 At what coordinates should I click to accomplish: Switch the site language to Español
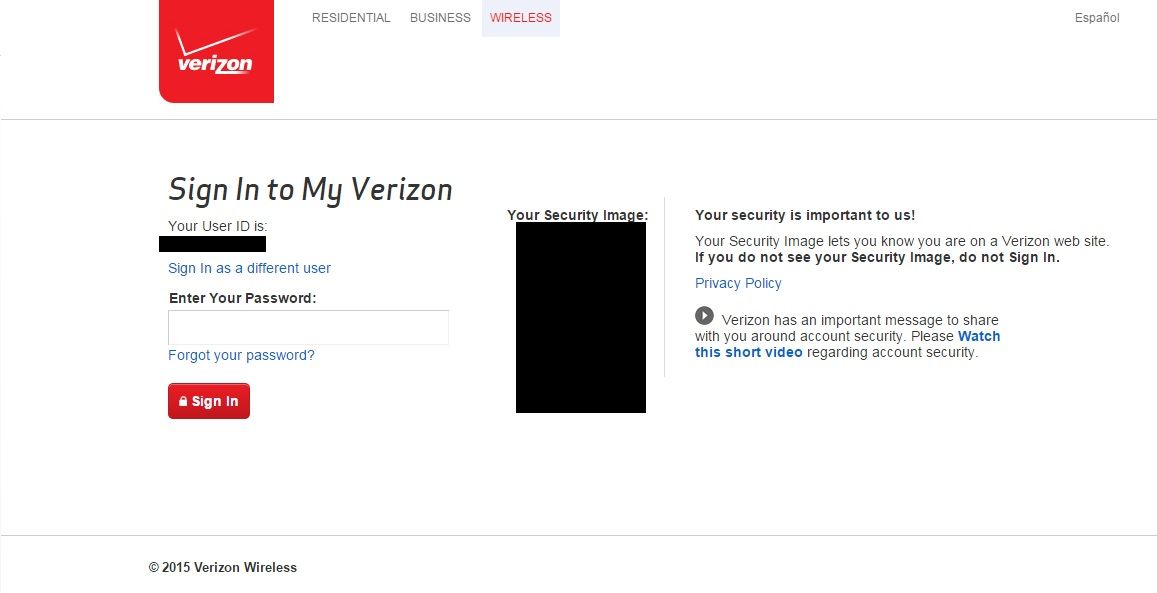[1097, 18]
